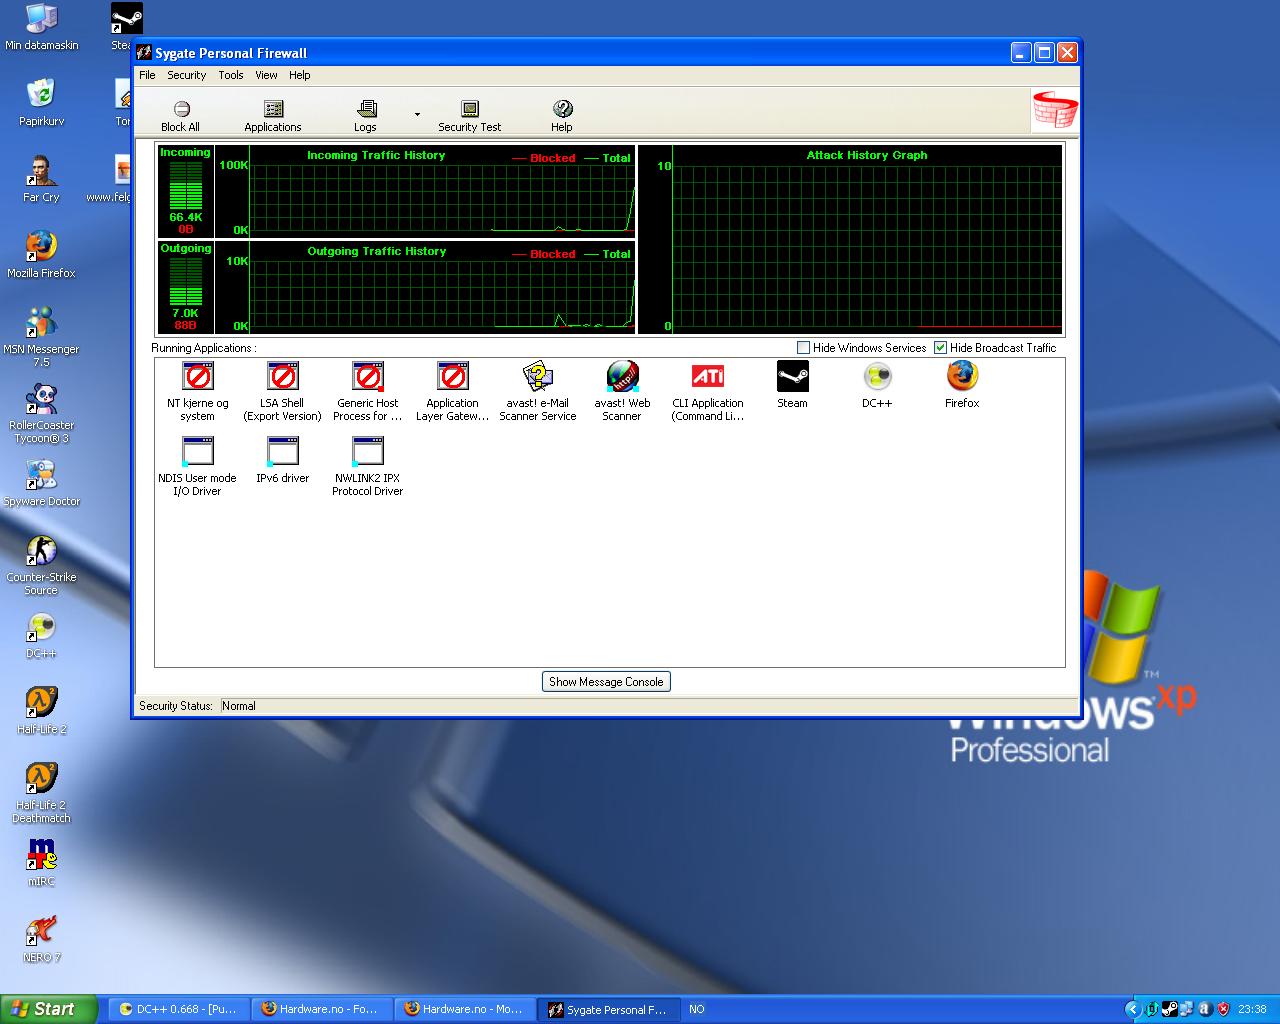The width and height of the screenshot is (1280, 1024).
Task: Click Security Status Normal text
Action: coord(239,706)
